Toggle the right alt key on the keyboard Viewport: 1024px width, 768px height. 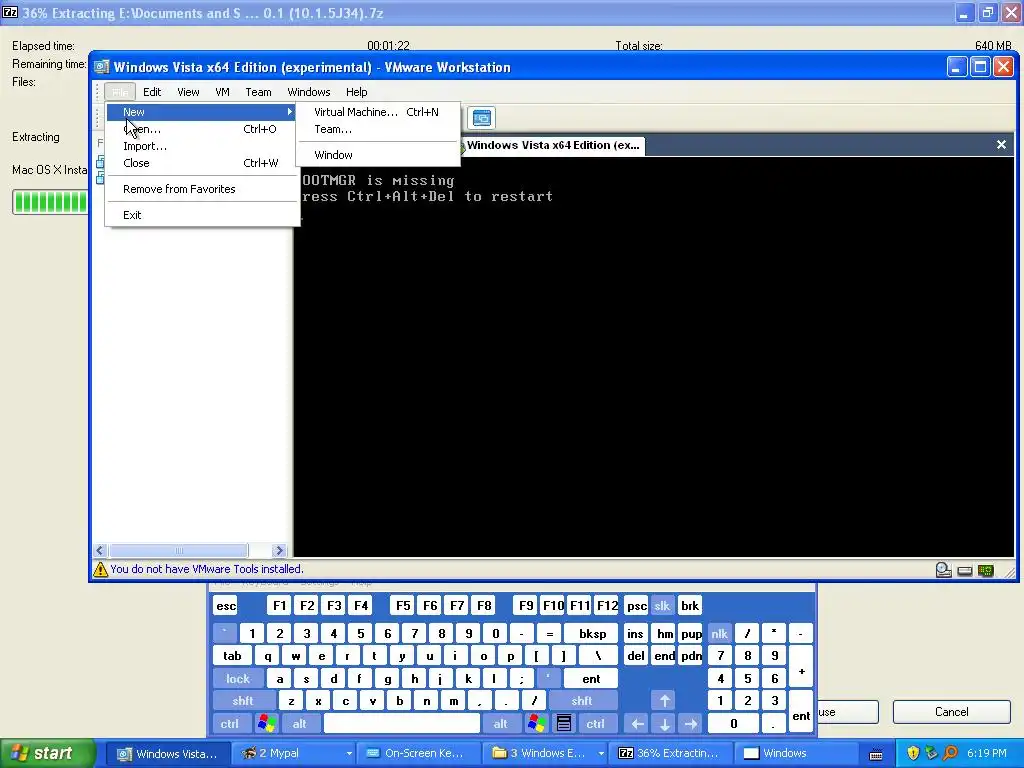click(x=500, y=724)
